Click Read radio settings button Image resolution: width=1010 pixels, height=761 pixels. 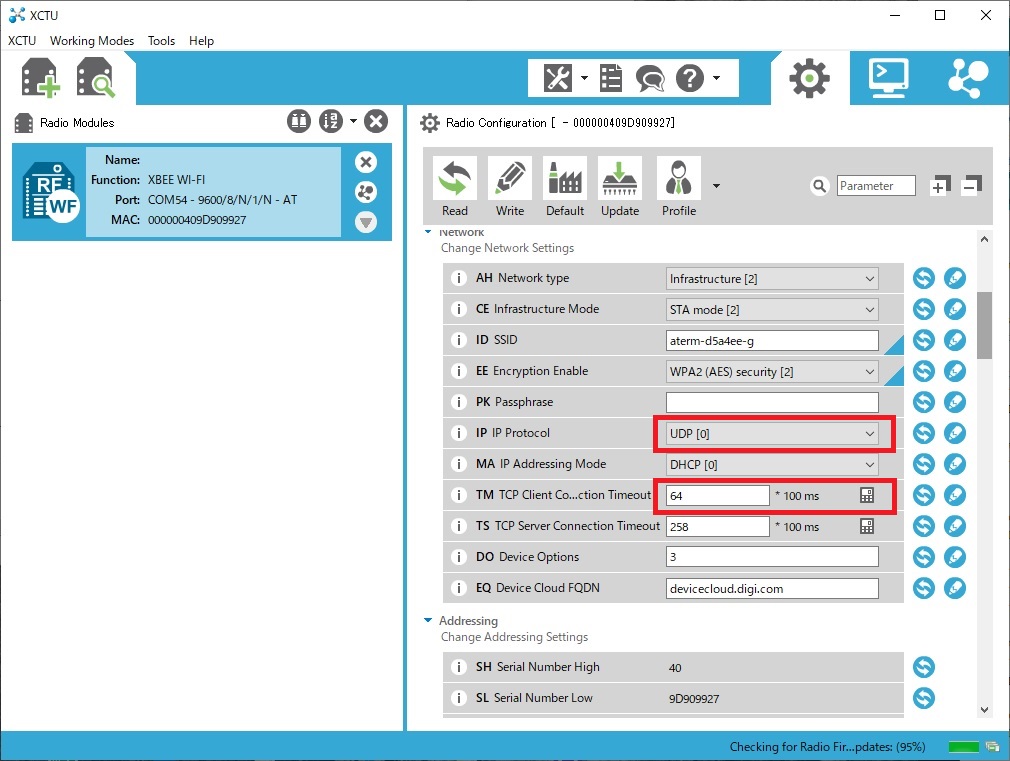tap(454, 187)
